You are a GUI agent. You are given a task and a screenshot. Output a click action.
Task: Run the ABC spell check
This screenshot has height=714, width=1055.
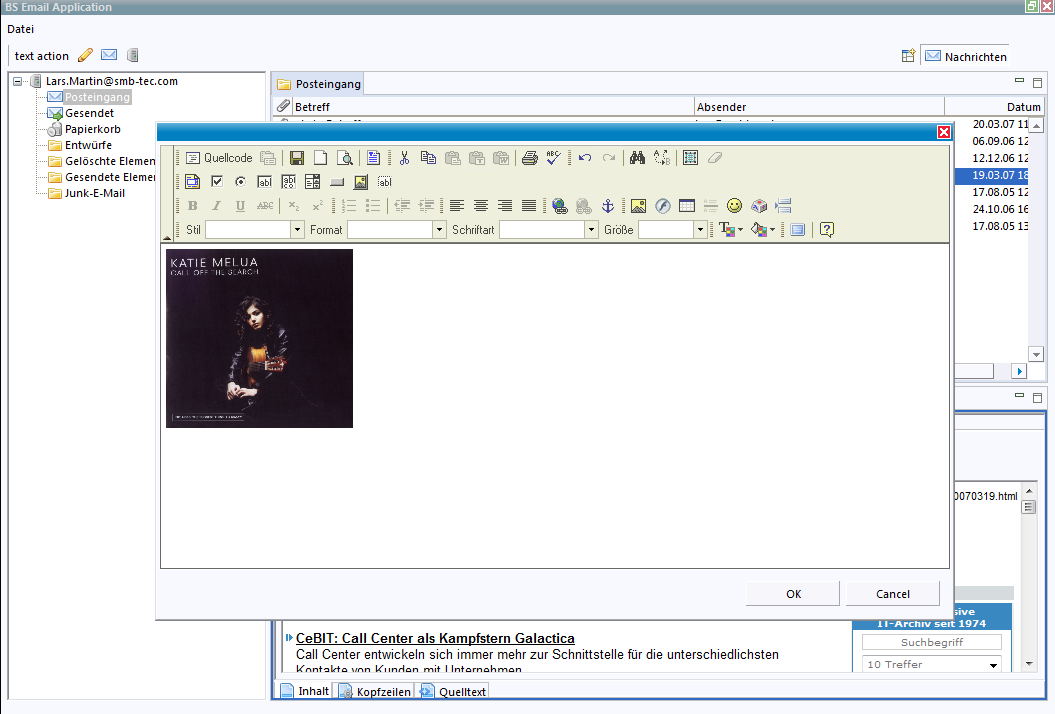(554, 158)
